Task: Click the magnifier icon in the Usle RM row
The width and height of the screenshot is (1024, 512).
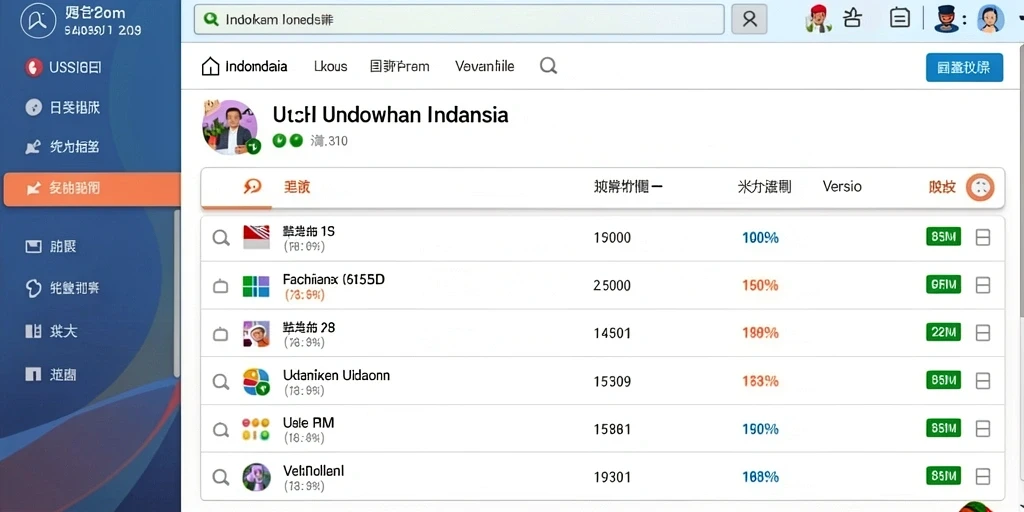Action: (221, 430)
